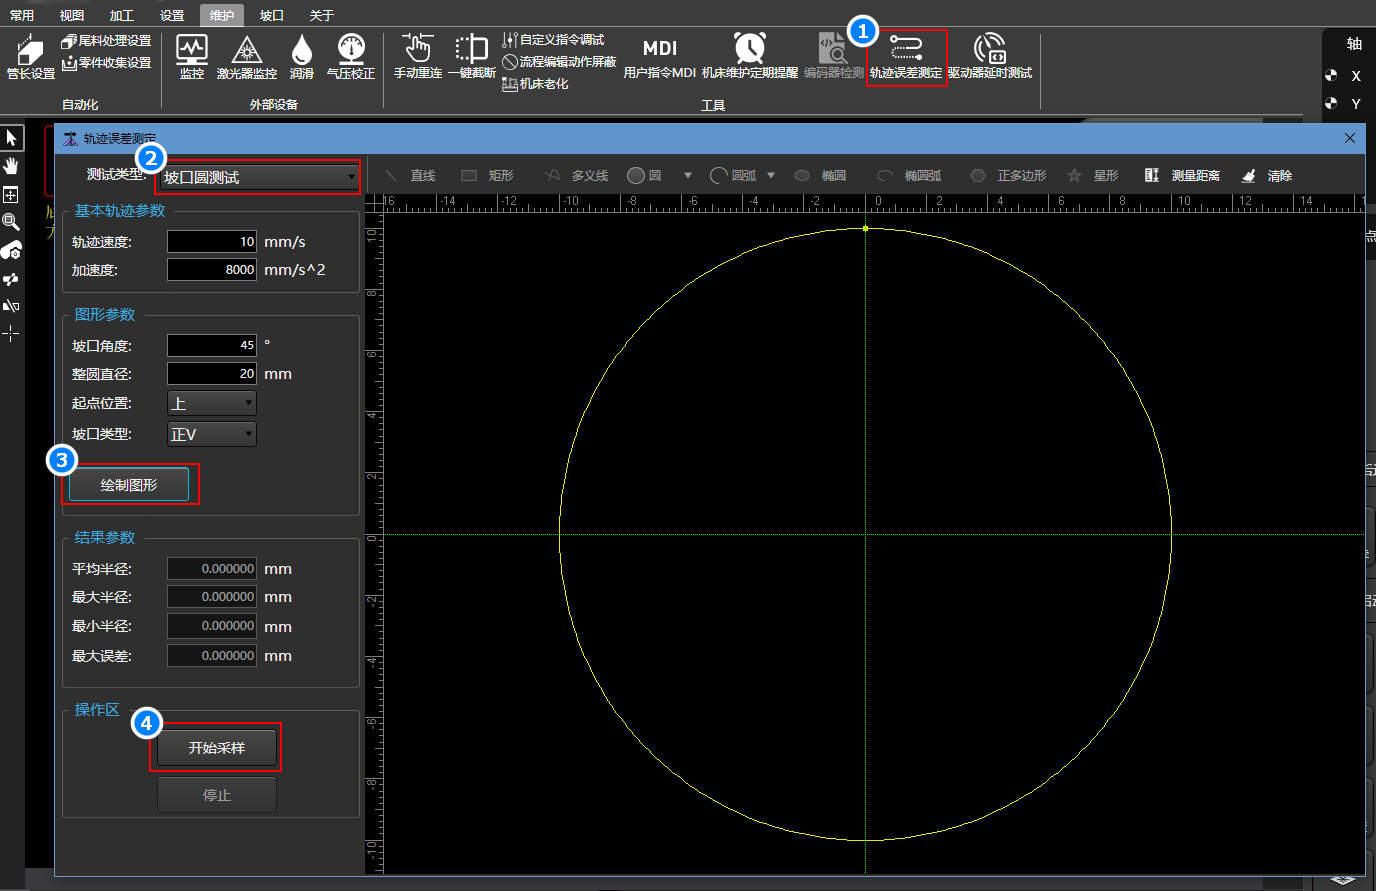This screenshot has width=1376, height=891.
Task: Select the 多义线 polyline tool
Action: (x=577, y=175)
